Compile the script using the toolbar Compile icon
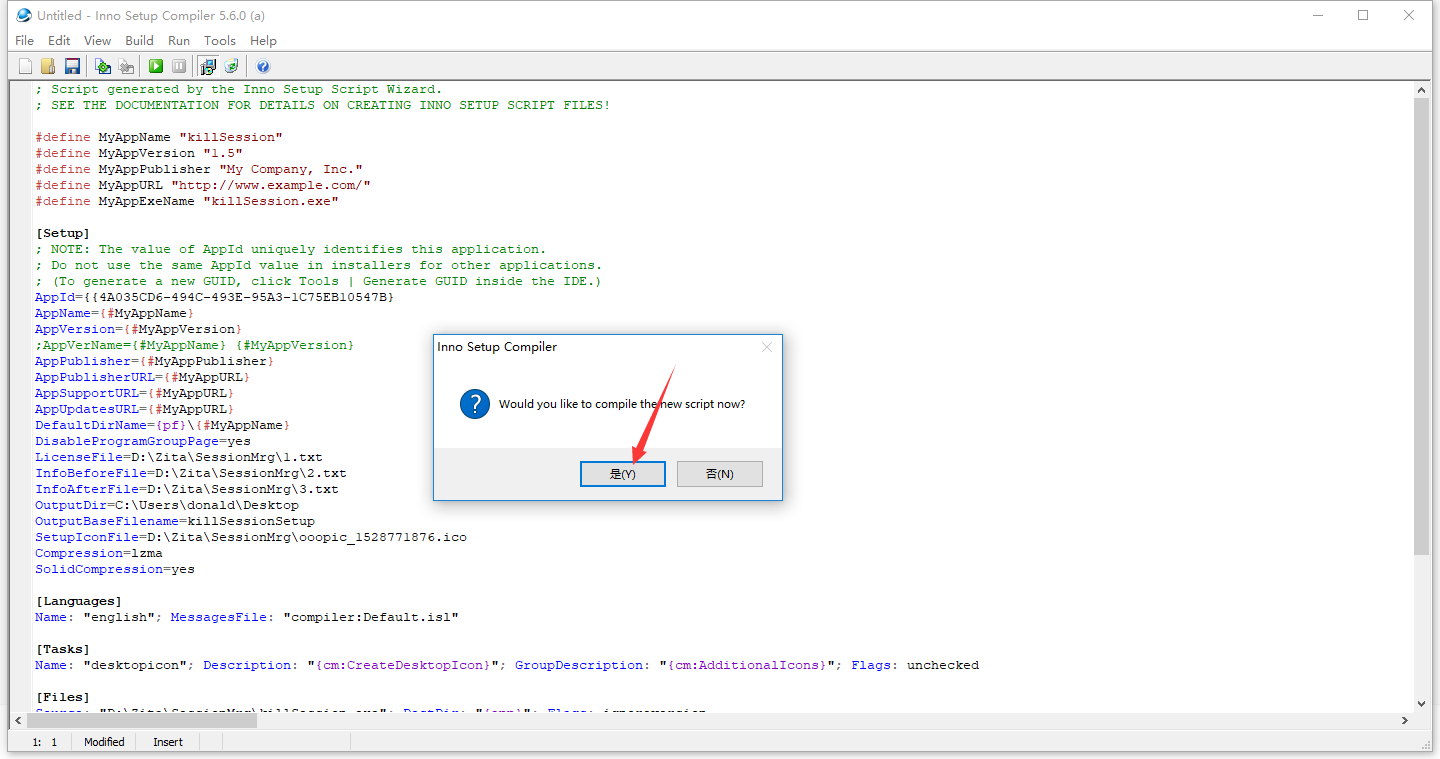 102,66
